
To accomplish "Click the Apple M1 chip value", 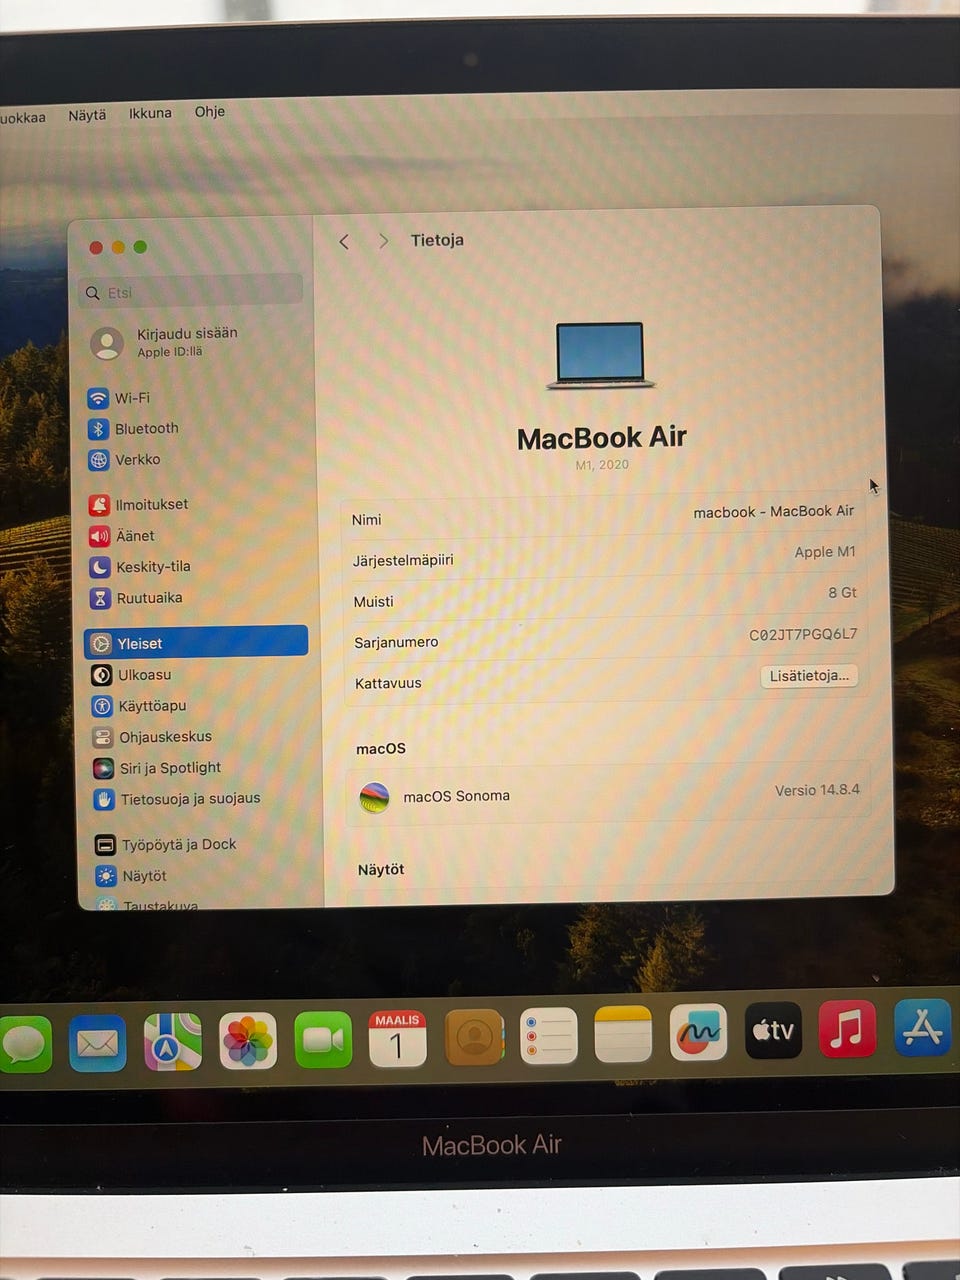I will click(825, 552).
